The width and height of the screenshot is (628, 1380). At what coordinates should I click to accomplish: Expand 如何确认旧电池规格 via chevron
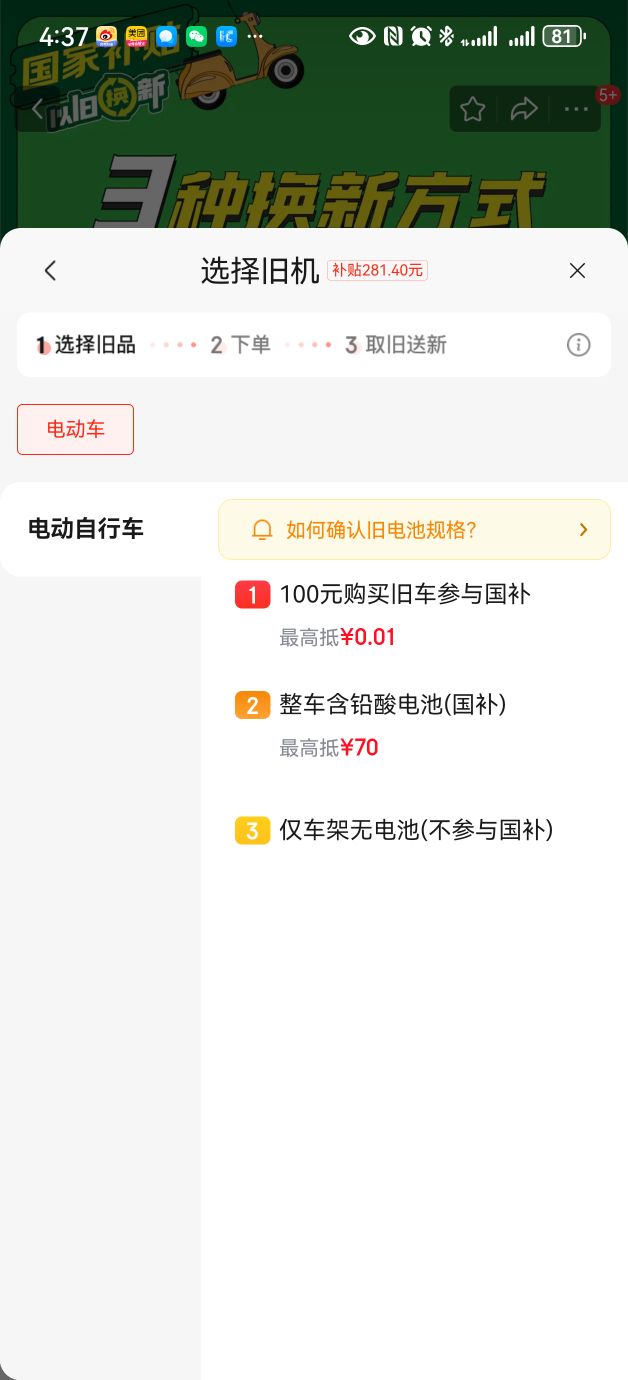click(x=584, y=530)
